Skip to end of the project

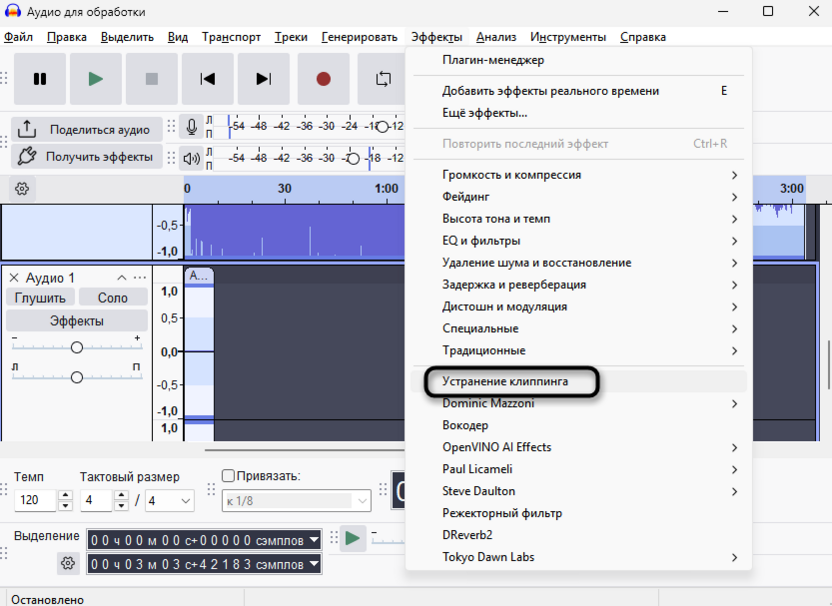click(x=264, y=79)
